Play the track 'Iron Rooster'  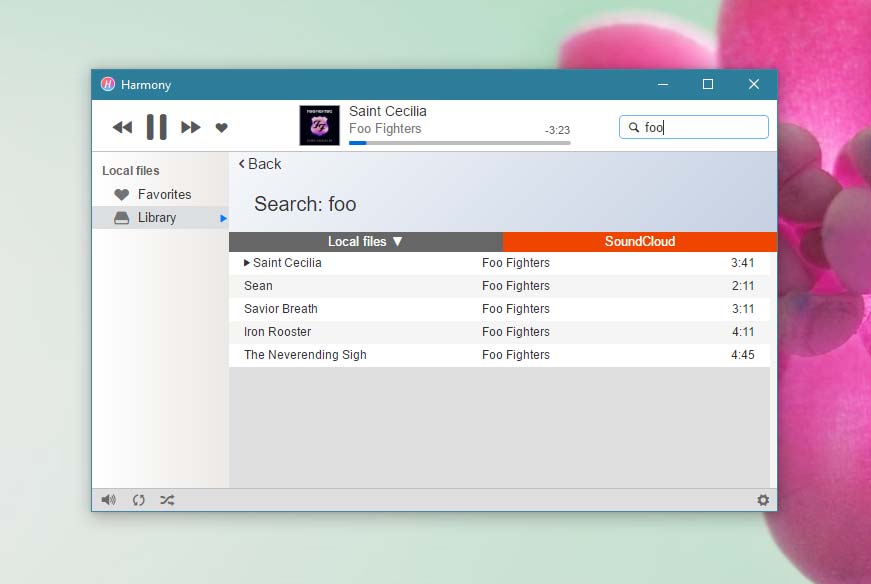(278, 332)
